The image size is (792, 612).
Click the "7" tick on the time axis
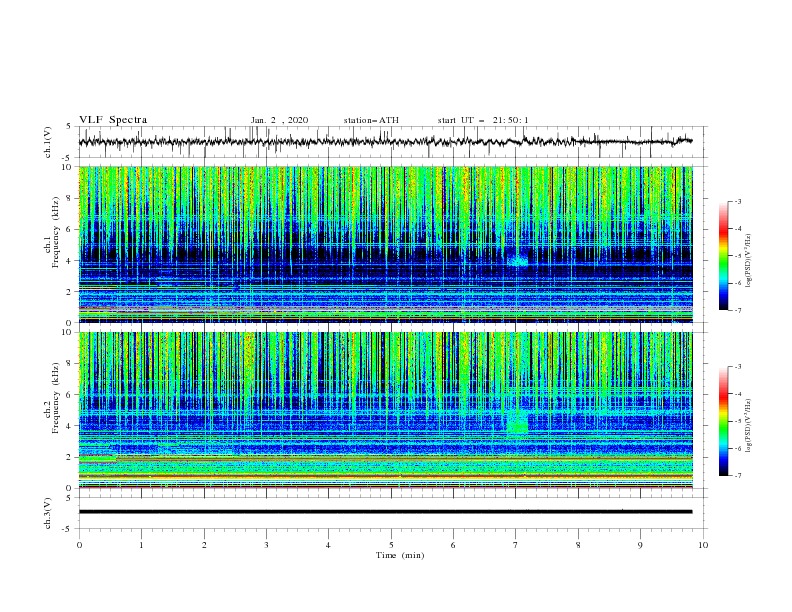tap(515, 545)
